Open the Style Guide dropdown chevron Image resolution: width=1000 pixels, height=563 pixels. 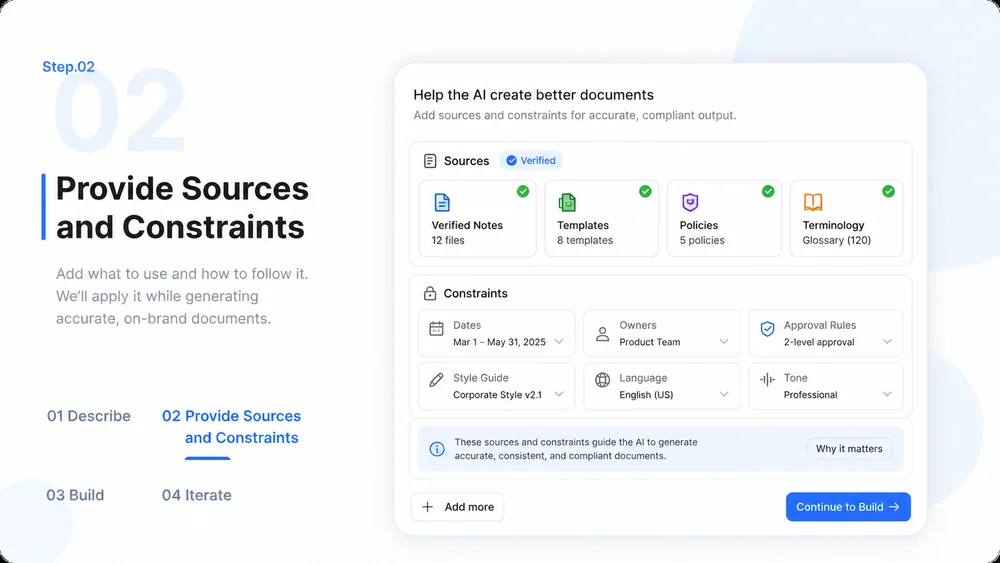point(559,395)
